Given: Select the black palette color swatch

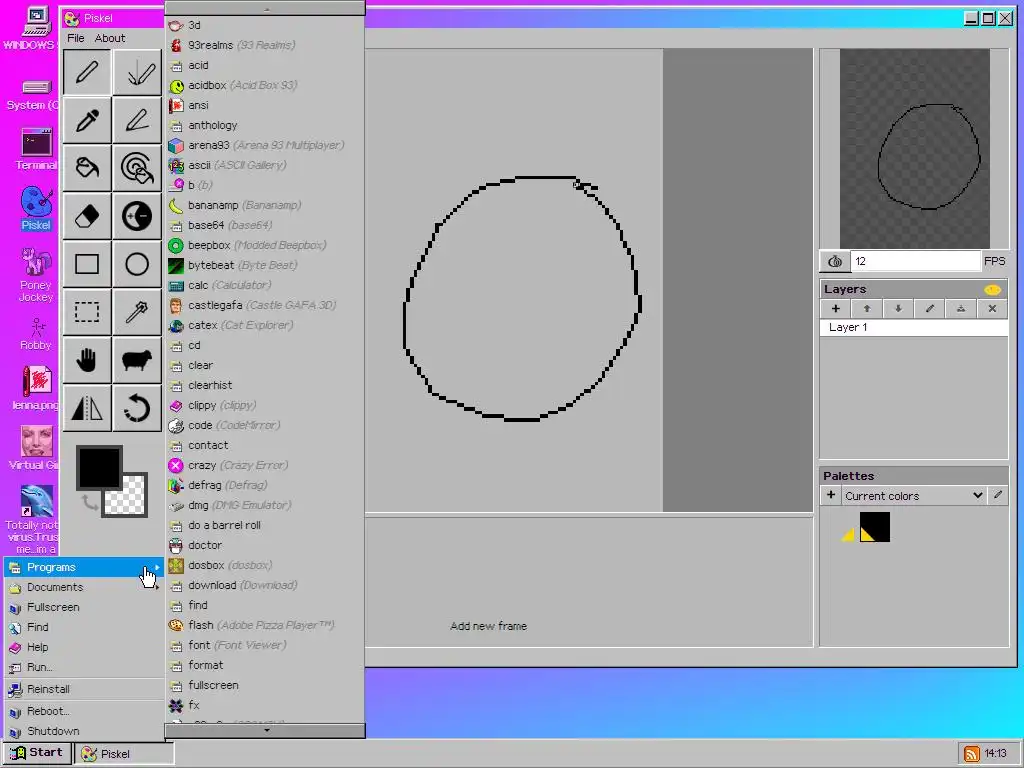Looking at the screenshot, I should pyautogui.click(x=874, y=527).
